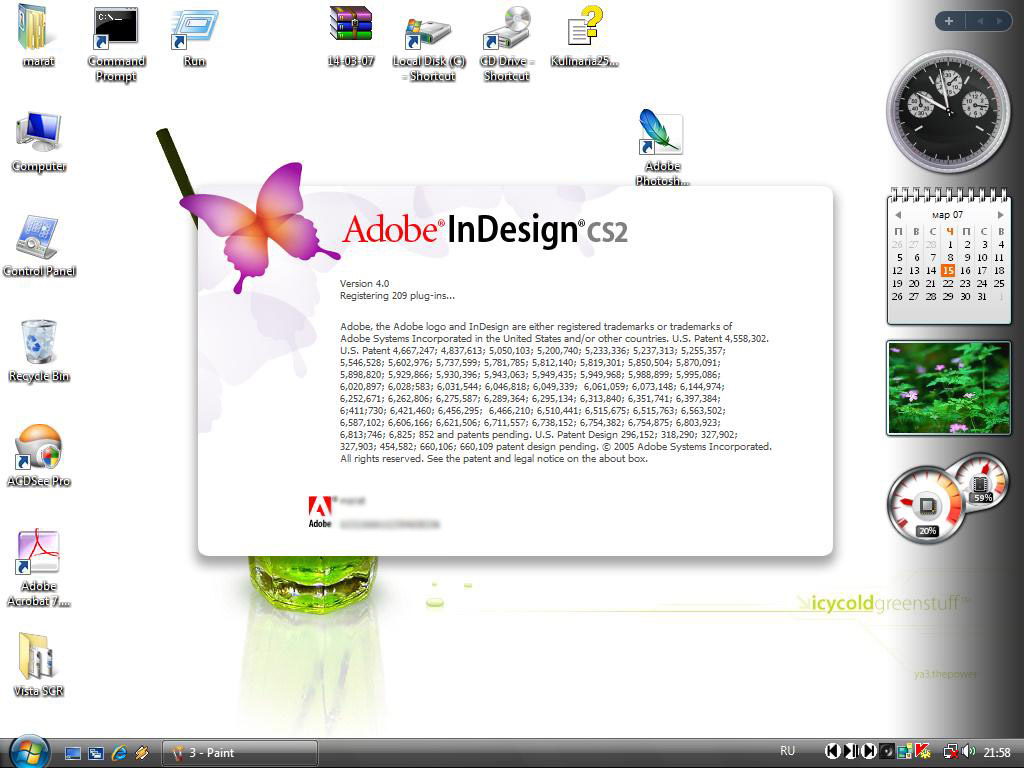The width and height of the screenshot is (1024, 768).
Task: Click the previous track tray icon
Action: click(x=833, y=752)
